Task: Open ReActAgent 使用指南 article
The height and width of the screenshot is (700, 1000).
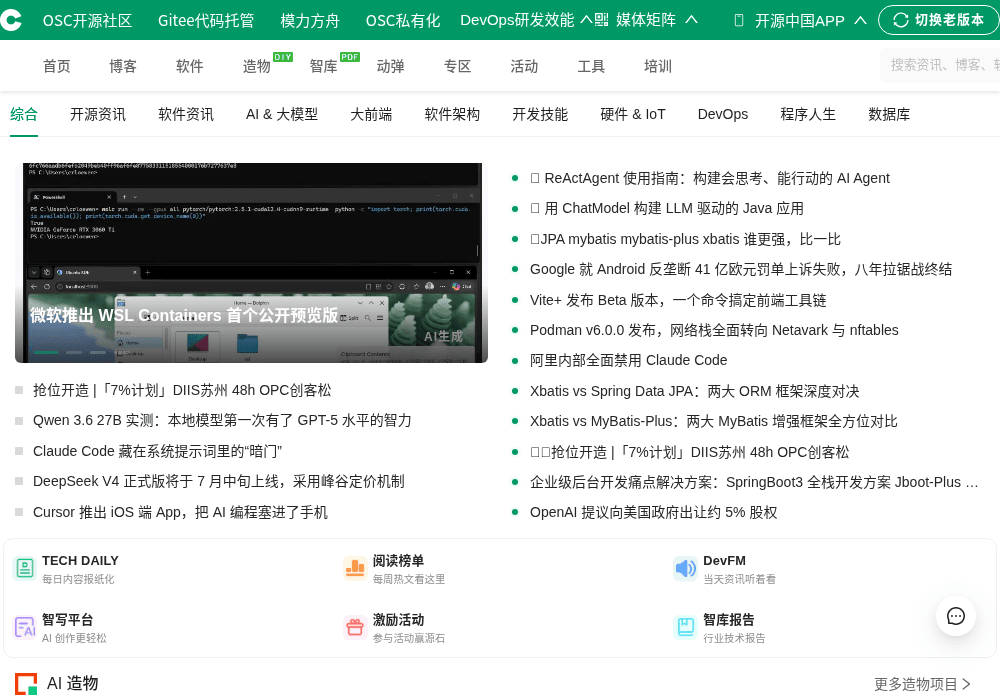Action: 710,179
